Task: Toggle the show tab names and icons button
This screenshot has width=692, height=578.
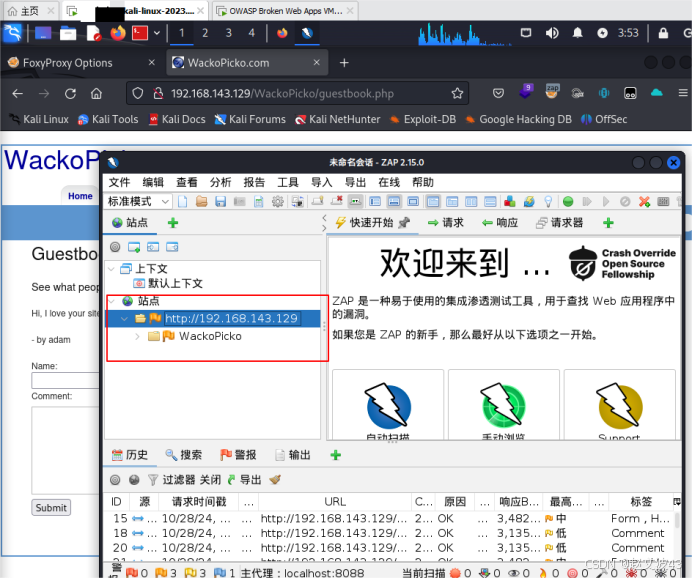Action: [356, 202]
